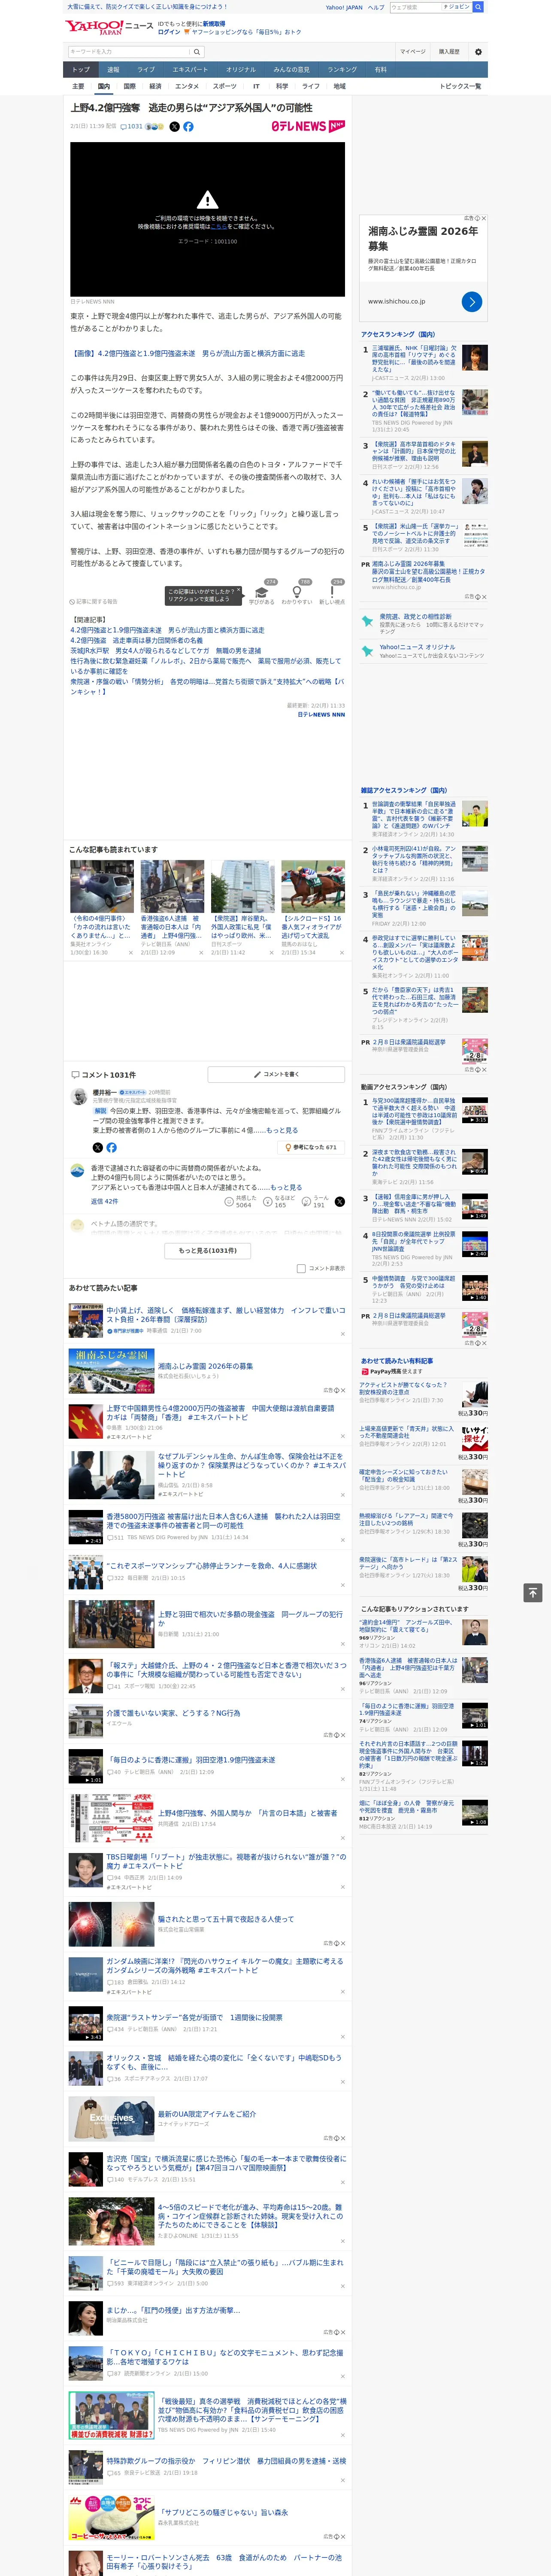Click the ログイン link

(x=169, y=32)
